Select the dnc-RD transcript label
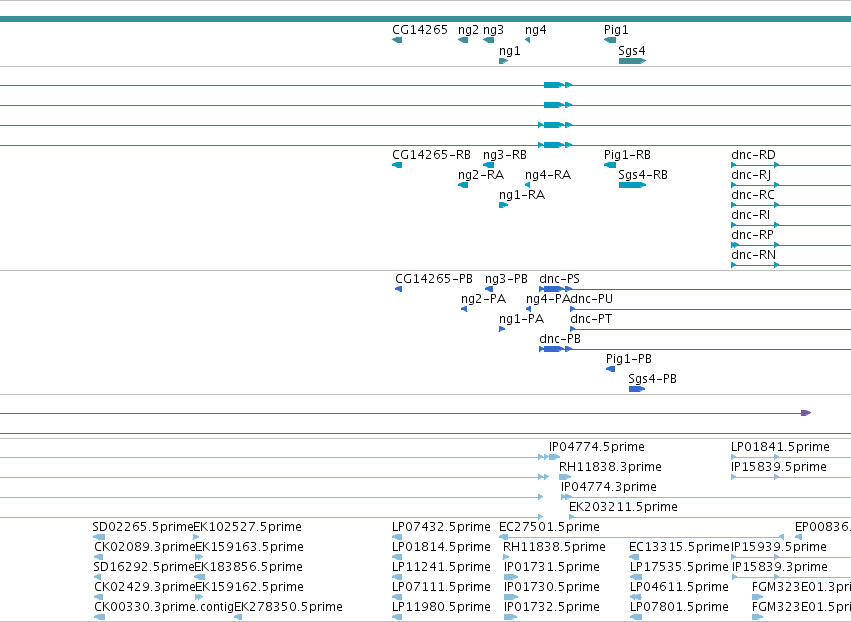 753,155
